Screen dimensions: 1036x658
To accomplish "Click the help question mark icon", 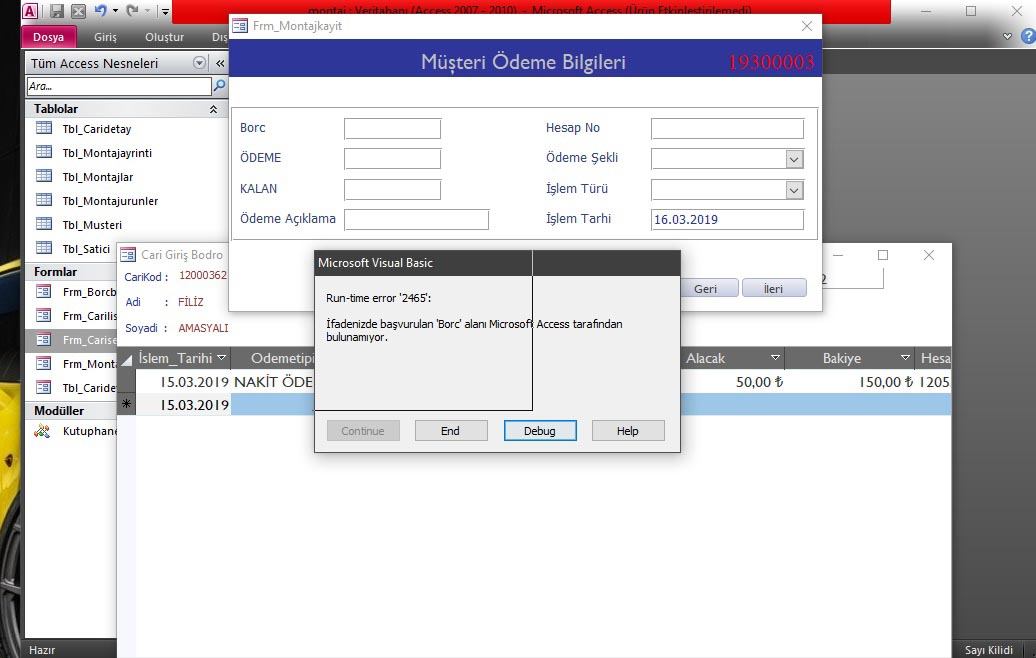I will 1027,36.
